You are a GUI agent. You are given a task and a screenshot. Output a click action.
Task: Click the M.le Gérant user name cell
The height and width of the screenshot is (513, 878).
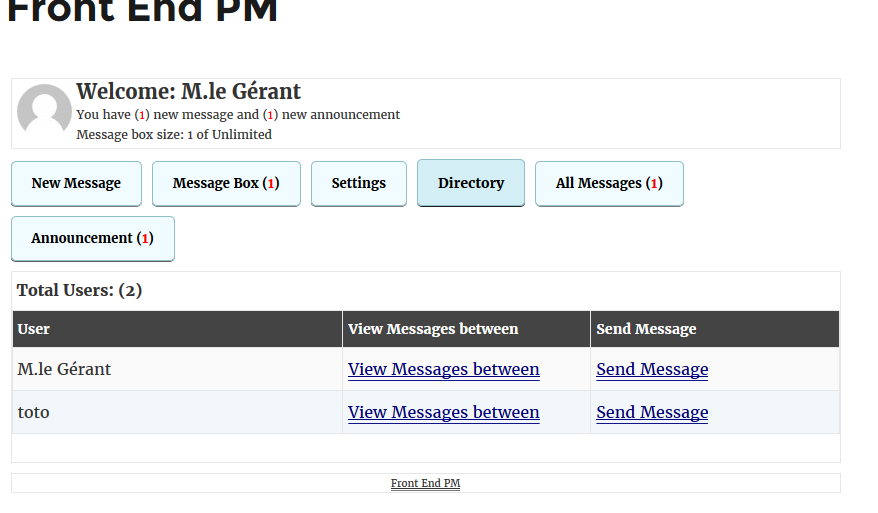coord(178,370)
